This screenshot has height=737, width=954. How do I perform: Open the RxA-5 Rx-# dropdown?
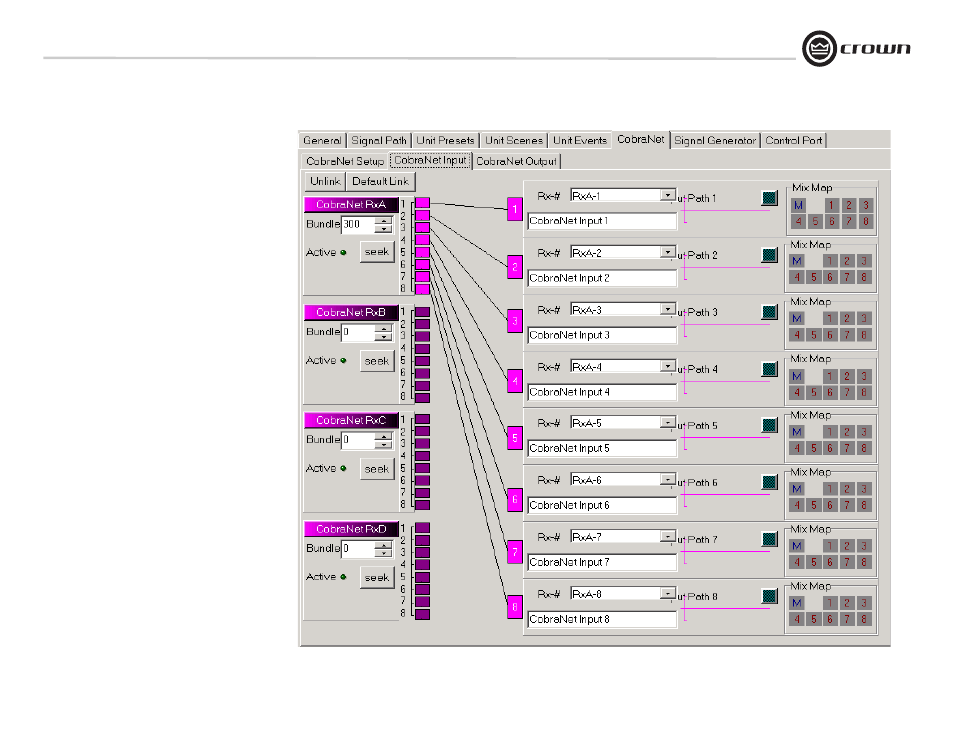click(x=667, y=422)
